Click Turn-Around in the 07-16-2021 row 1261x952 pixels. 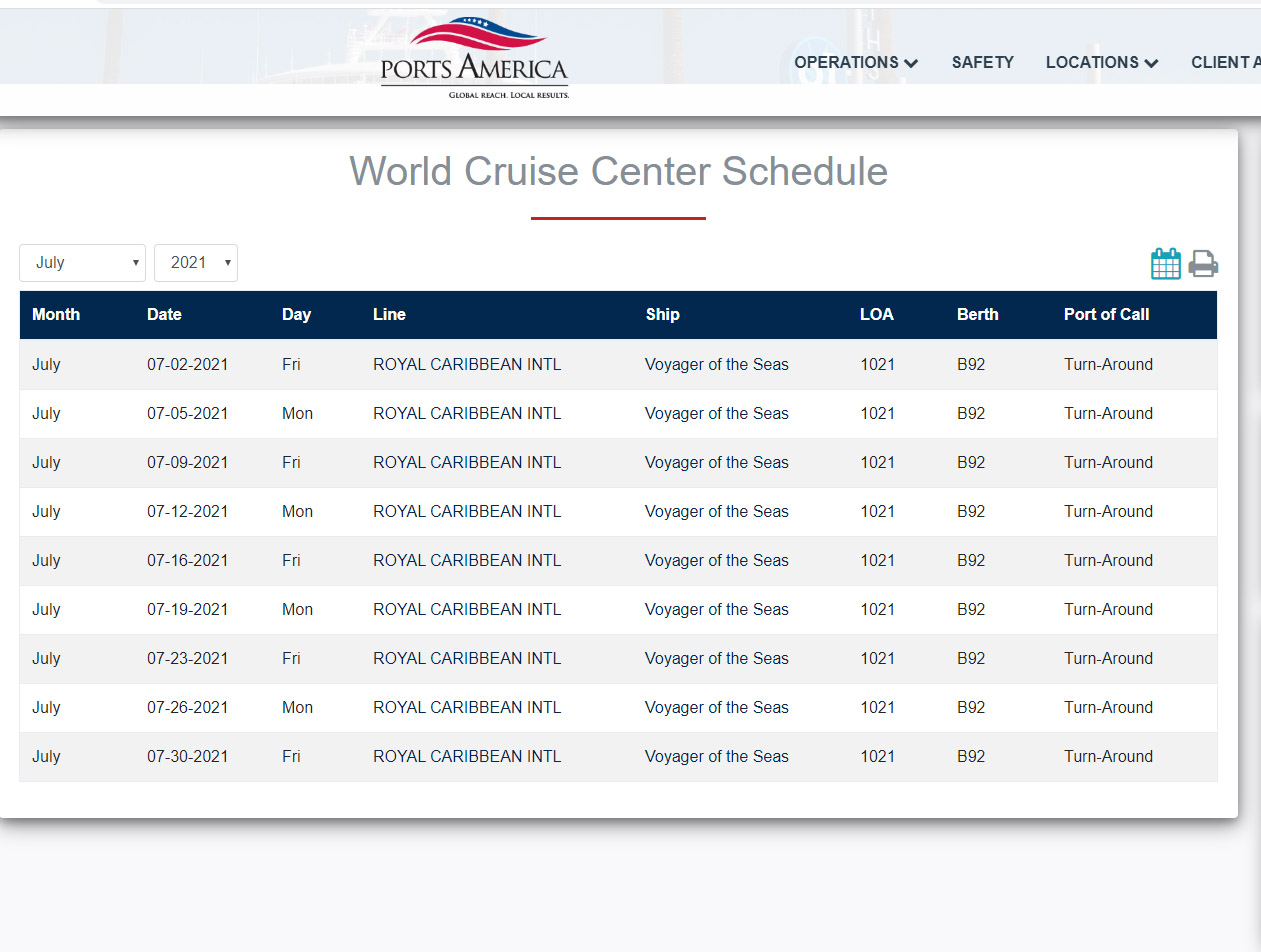point(1108,560)
